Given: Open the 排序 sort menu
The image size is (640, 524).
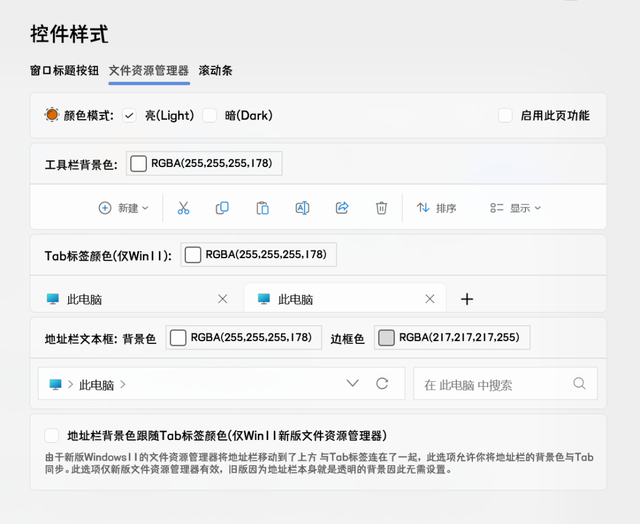Looking at the screenshot, I should (436, 208).
